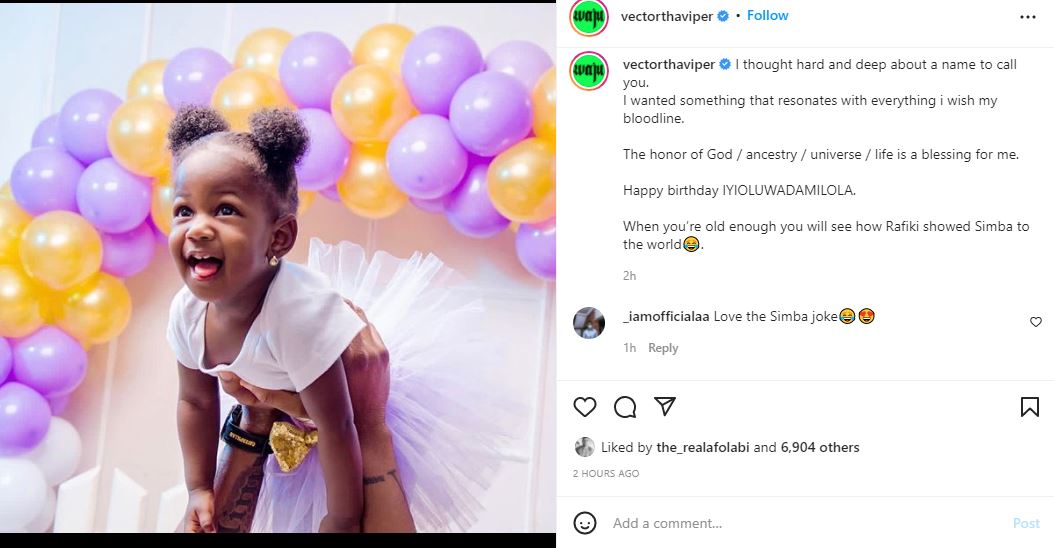Image resolution: width=1054 pixels, height=548 pixels.
Task: Reply to _iamofficialaa's comment
Action: (x=663, y=348)
